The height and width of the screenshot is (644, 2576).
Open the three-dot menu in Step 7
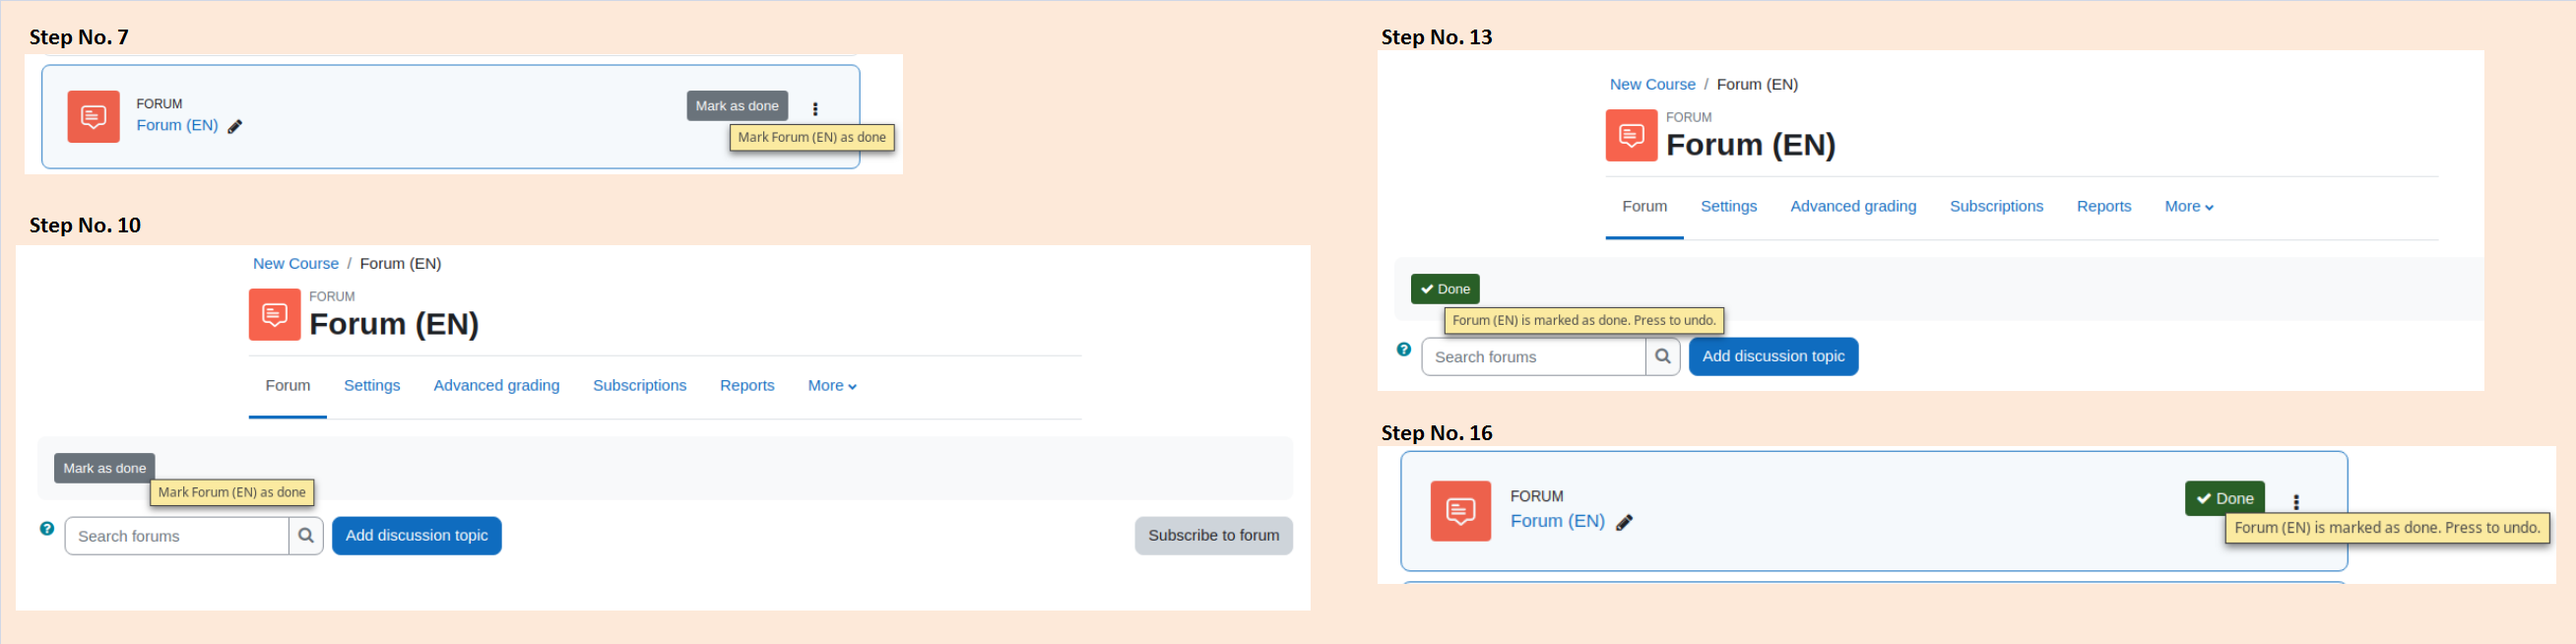(x=815, y=109)
